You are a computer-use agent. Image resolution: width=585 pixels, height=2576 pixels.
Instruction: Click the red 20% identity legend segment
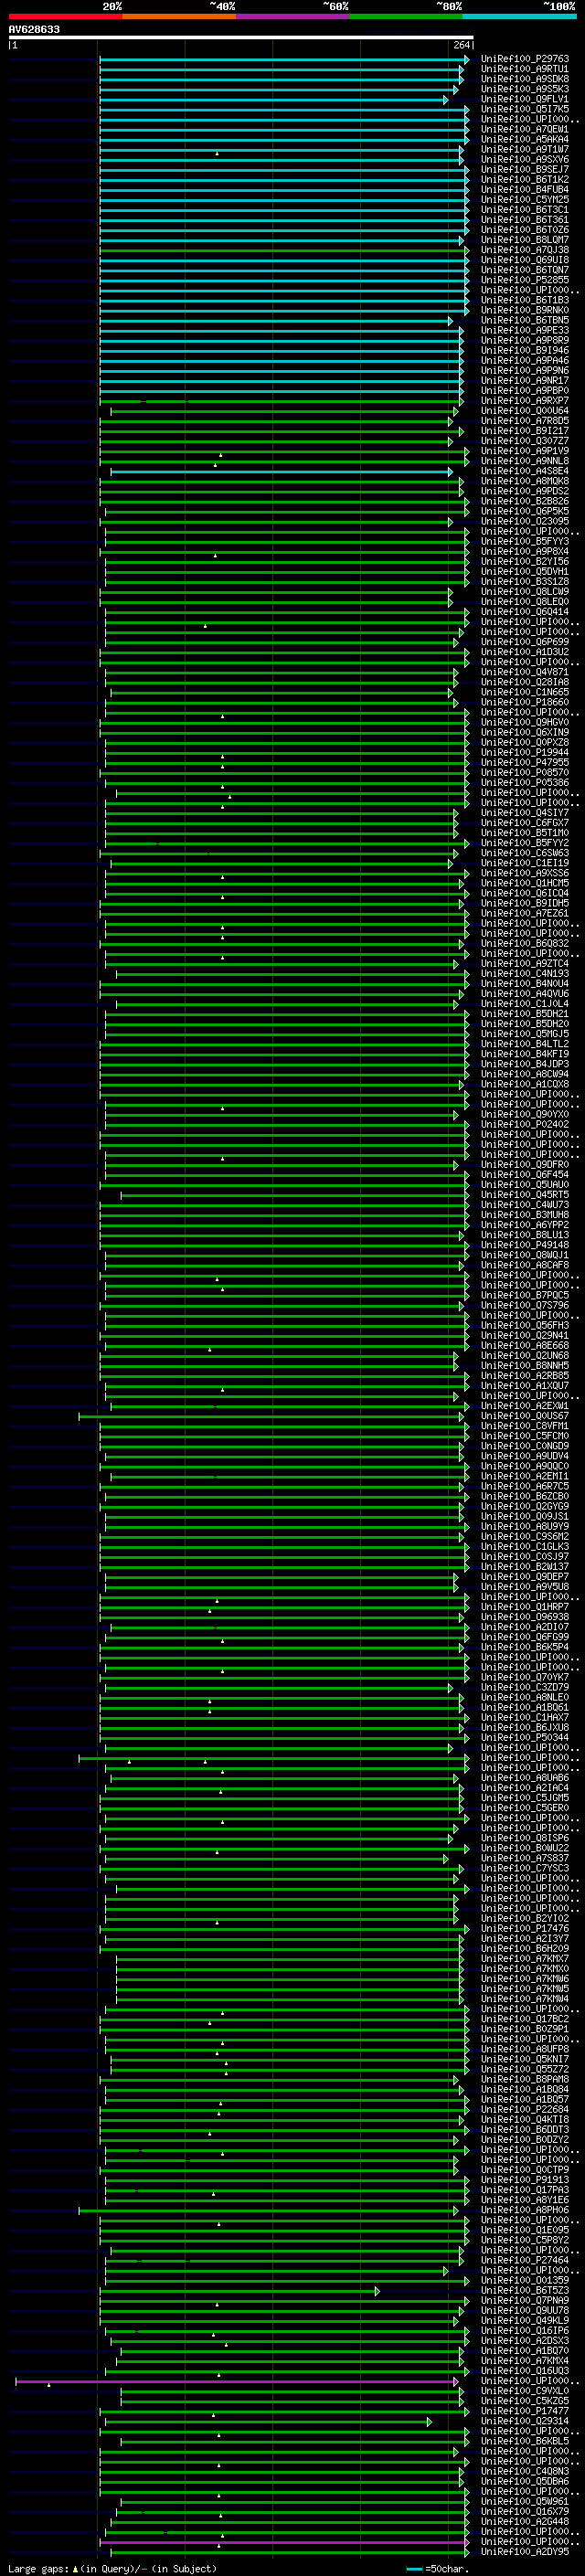[x=65, y=16]
